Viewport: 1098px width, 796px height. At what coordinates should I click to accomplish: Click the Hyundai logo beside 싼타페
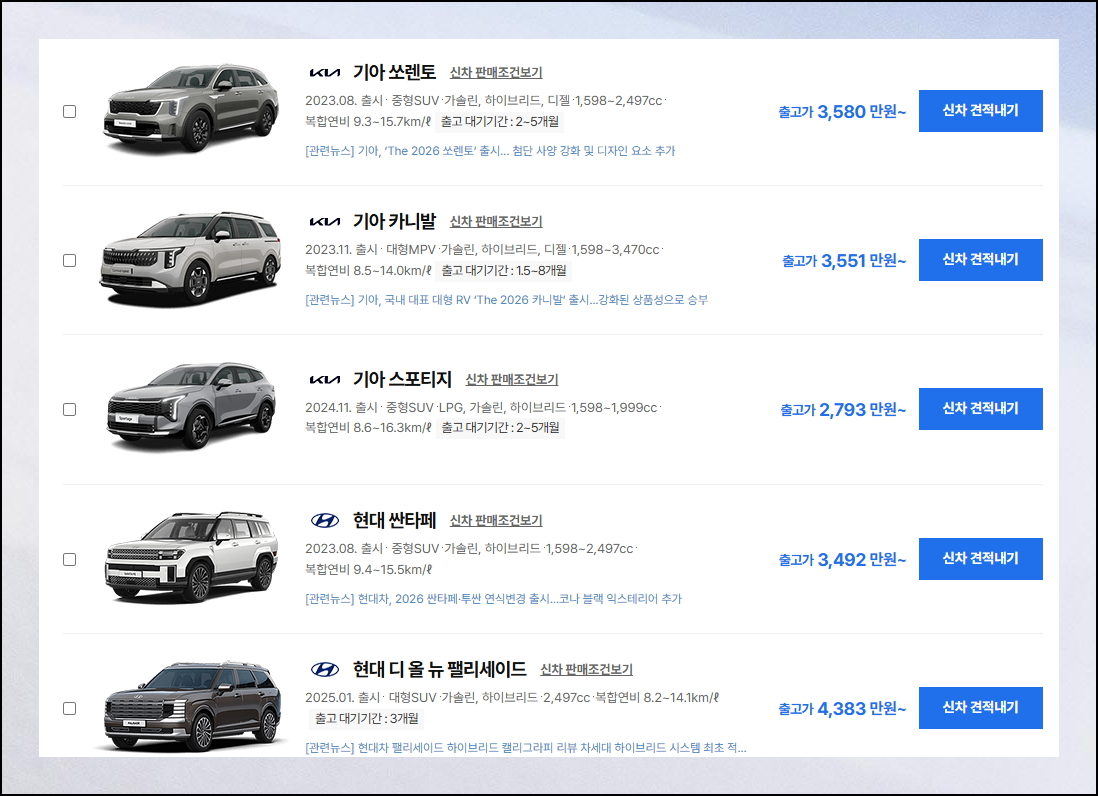tap(324, 520)
